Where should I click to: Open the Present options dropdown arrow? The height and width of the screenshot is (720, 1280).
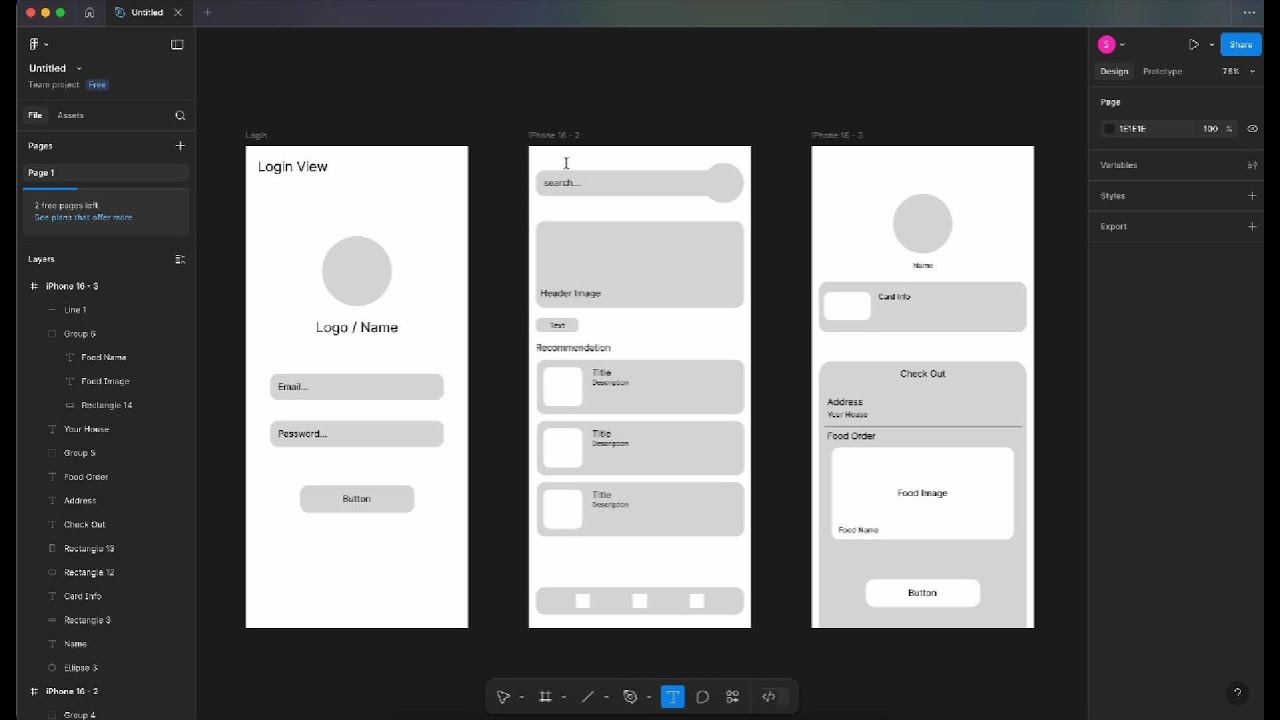click(1211, 45)
